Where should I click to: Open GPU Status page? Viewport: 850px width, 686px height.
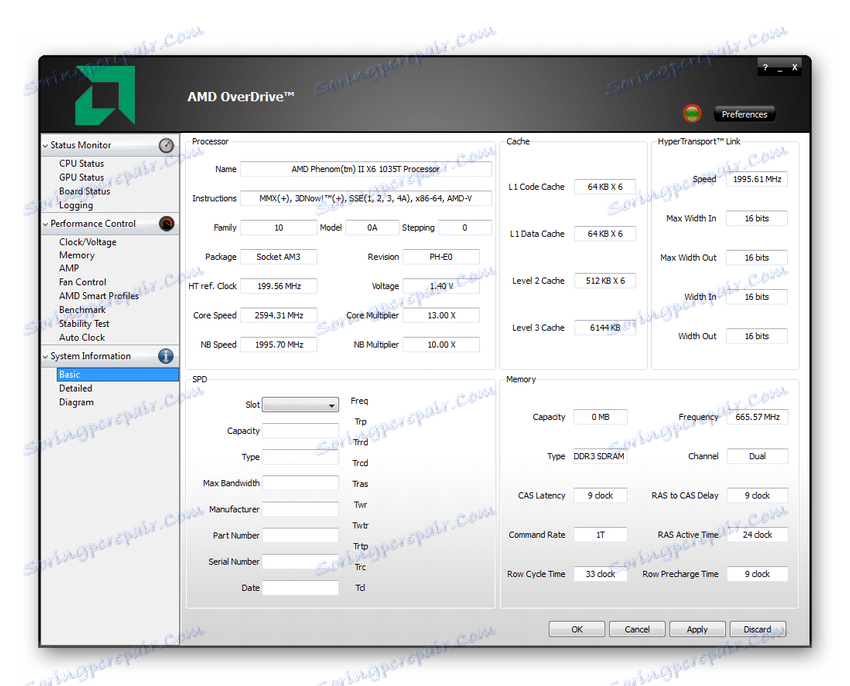click(x=81, y=177)
